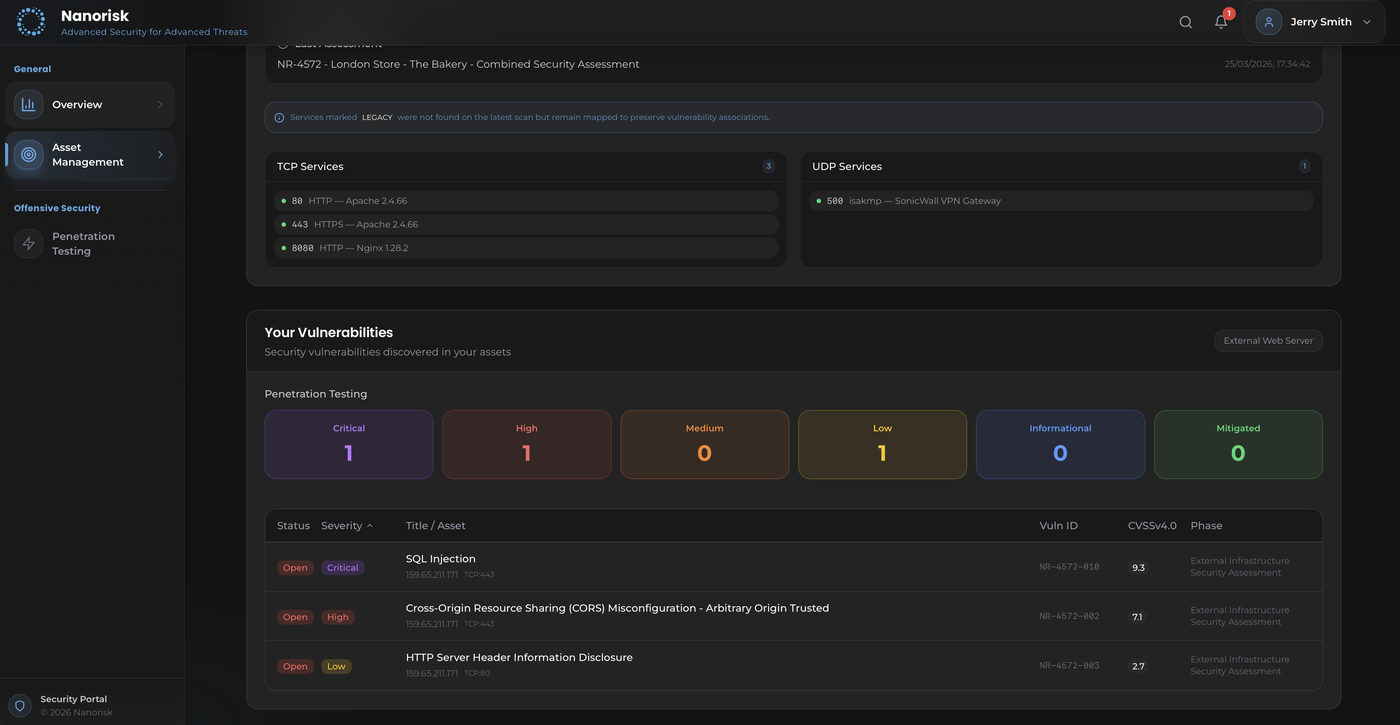Click the Nanorisk logo icon
The height and width of the screenshot is (725, 1400).
tap(31, 22)
